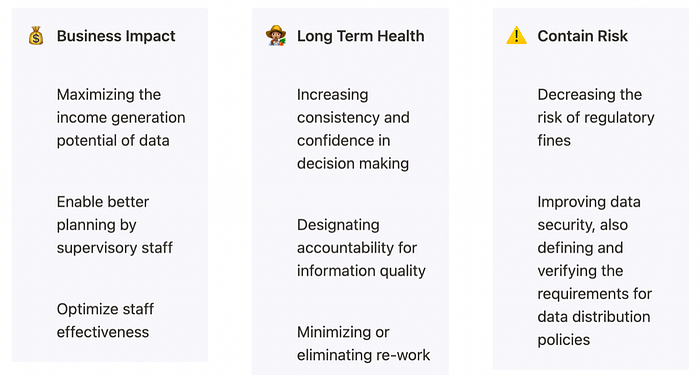Select the Business Impact heading
Image resolution: width=700 pixels, height=375 pixels.
(x=116, y=36)
